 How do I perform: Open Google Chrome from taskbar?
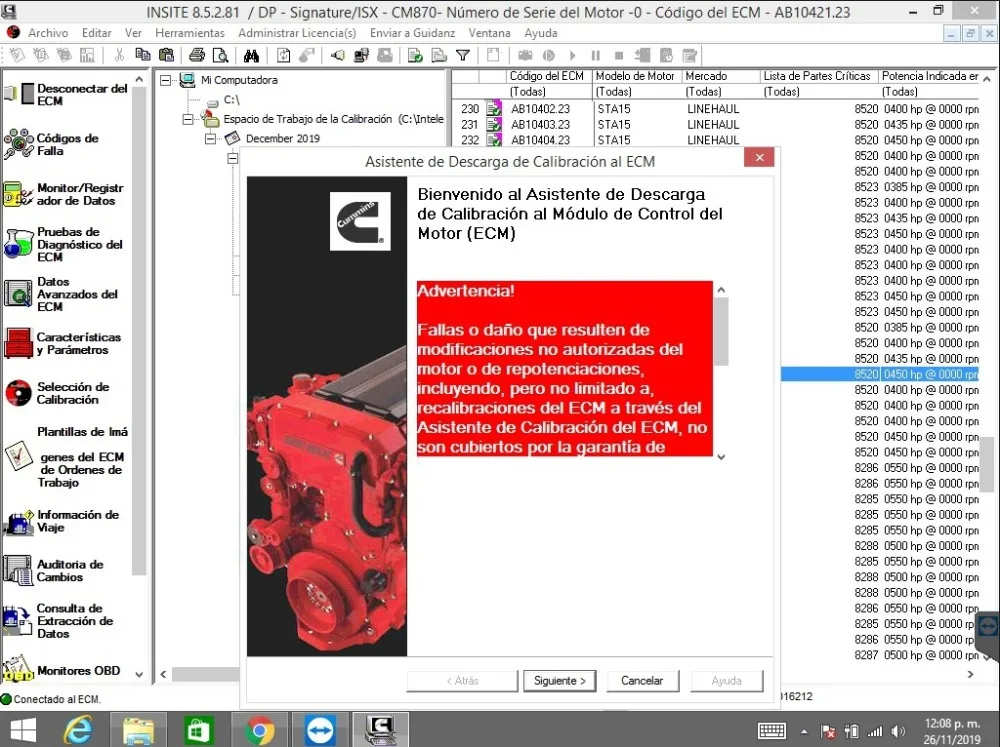coord(259,729)
